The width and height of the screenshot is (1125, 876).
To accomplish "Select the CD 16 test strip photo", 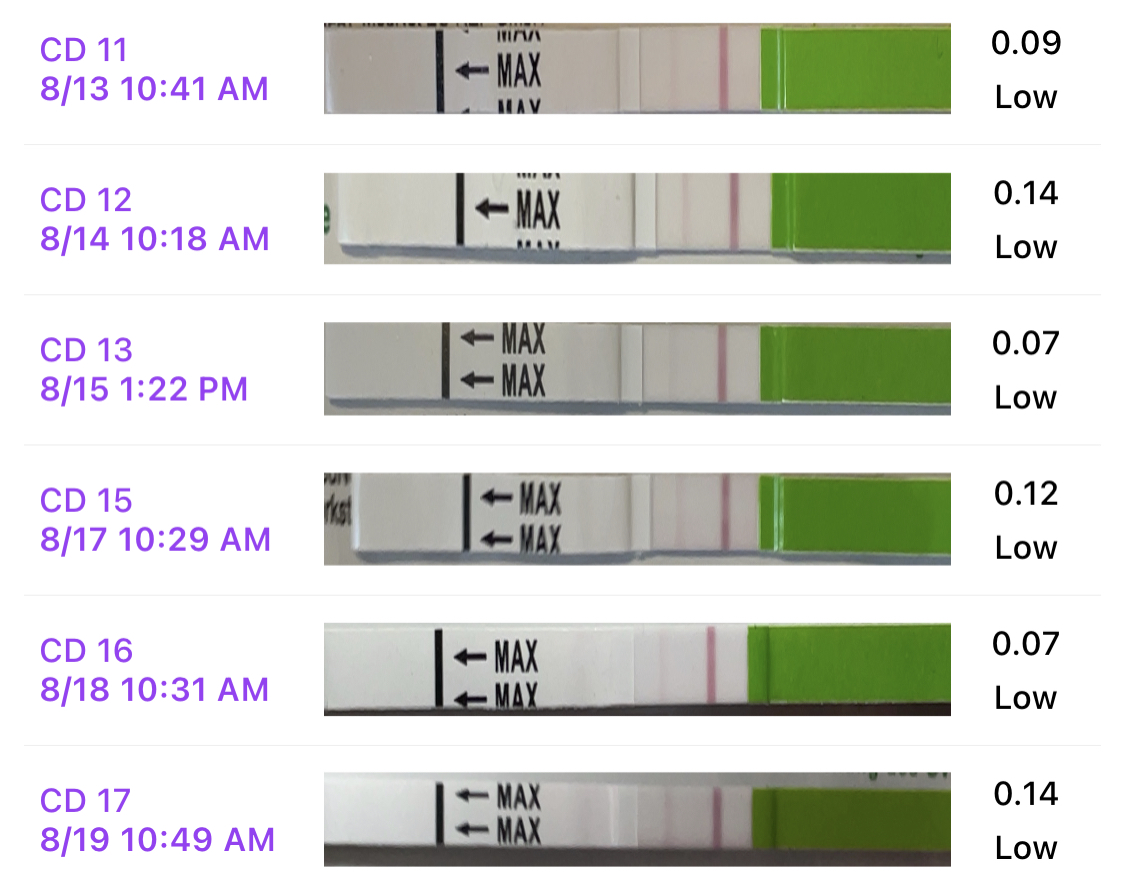I will (x=637, y=669).
